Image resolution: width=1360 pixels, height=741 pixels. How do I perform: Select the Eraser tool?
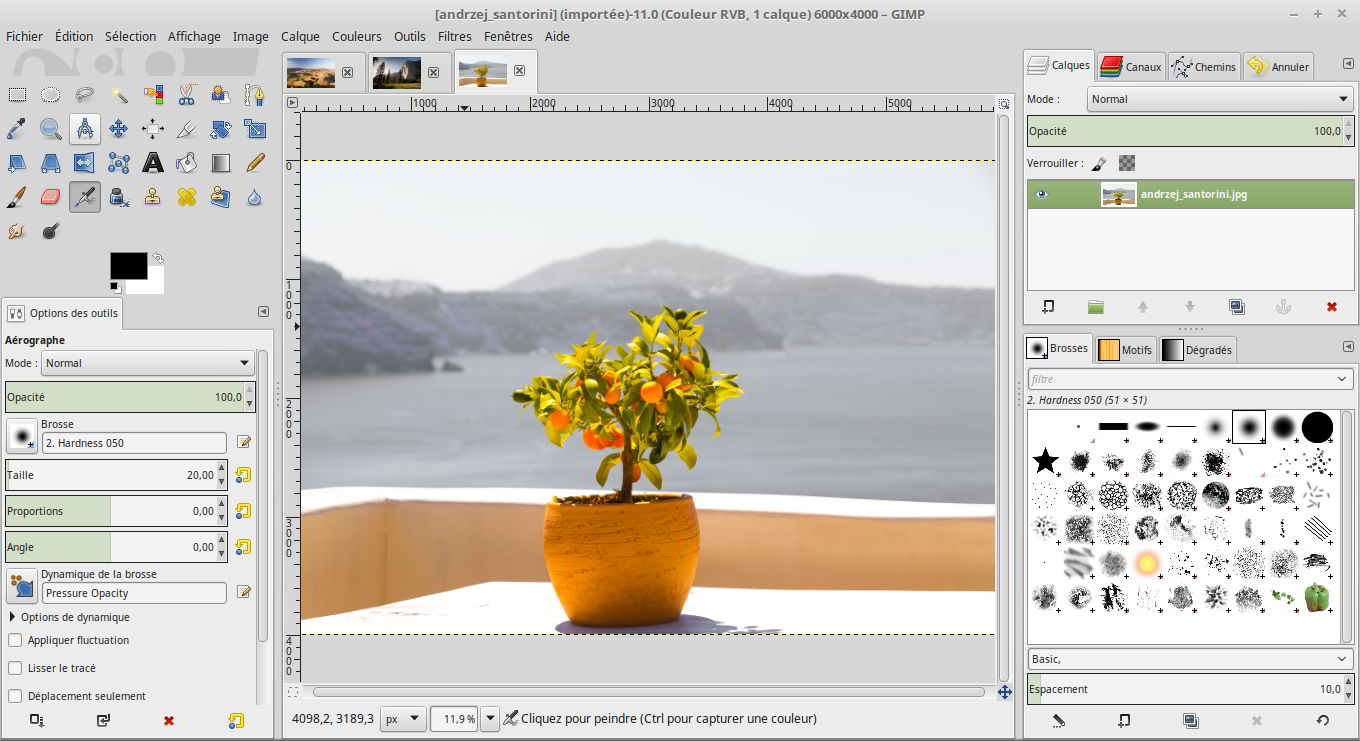[51, 197]
